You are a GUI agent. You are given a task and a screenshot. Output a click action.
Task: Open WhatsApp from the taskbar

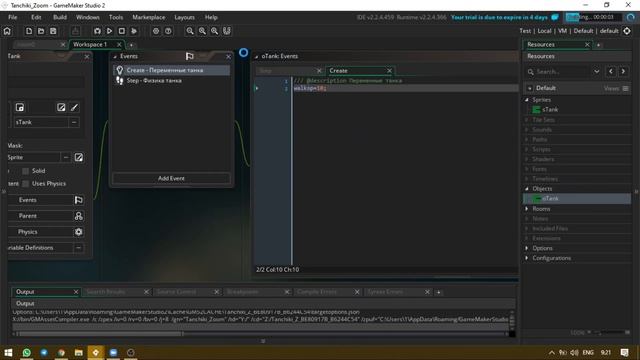(27, 353)
